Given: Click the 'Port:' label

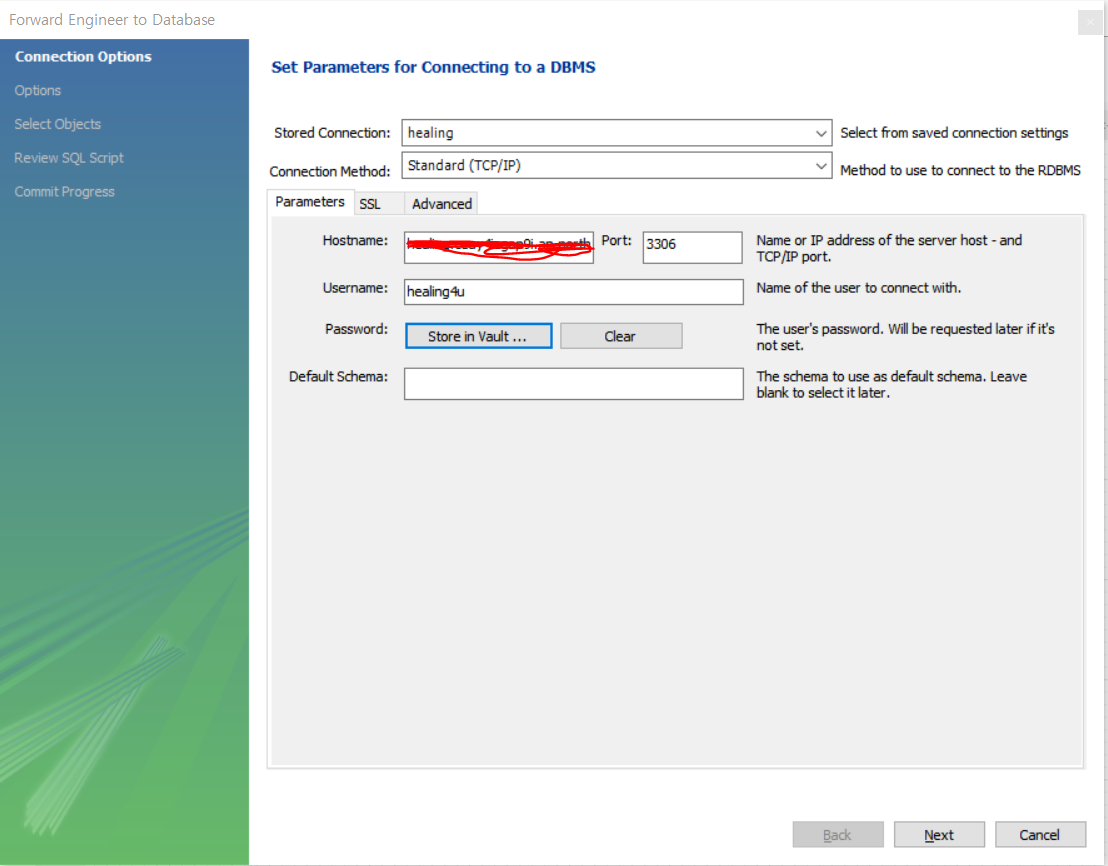Looking at the screenshot, I should click(616, 241).
